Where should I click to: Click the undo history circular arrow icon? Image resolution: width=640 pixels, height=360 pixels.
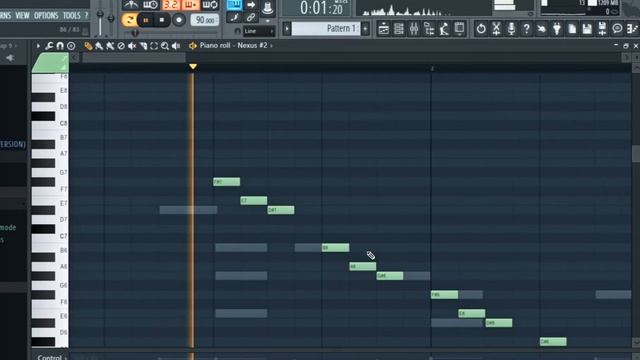click(x=481, y=29)
